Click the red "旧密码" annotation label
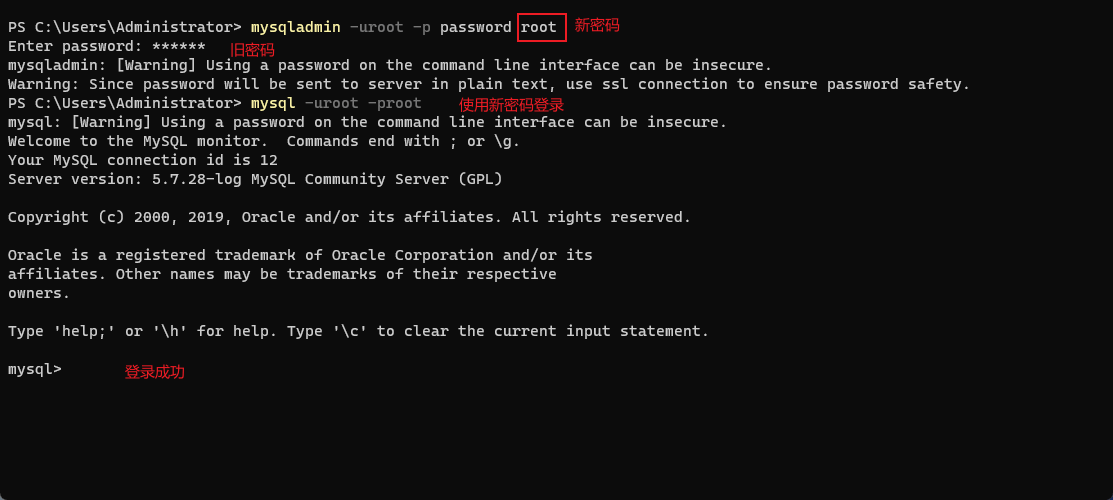The width and height of the screenshot is (1113, 500). (252, 50)
